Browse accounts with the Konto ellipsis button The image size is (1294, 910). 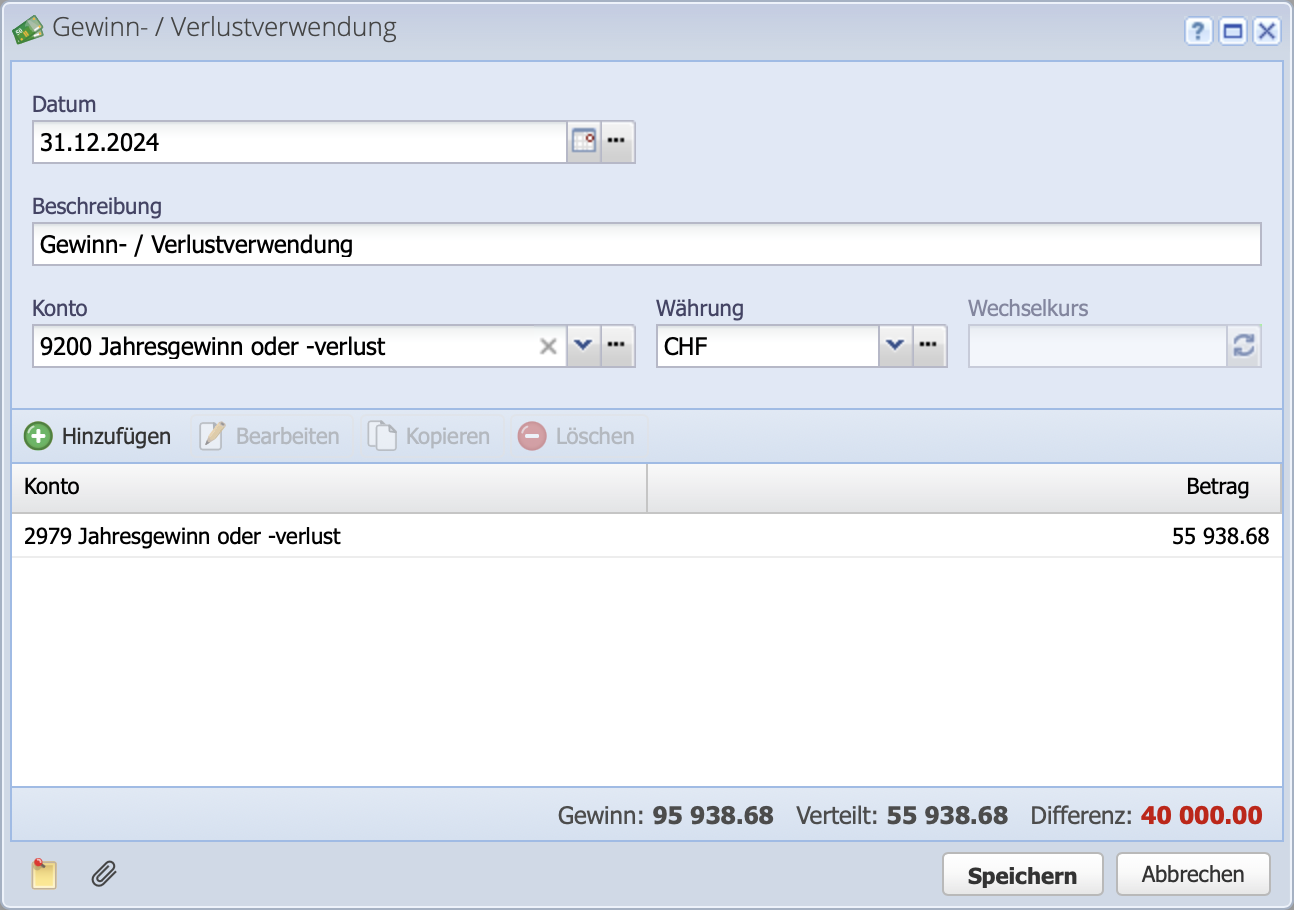pyautogui.click(x=617, y=345)
